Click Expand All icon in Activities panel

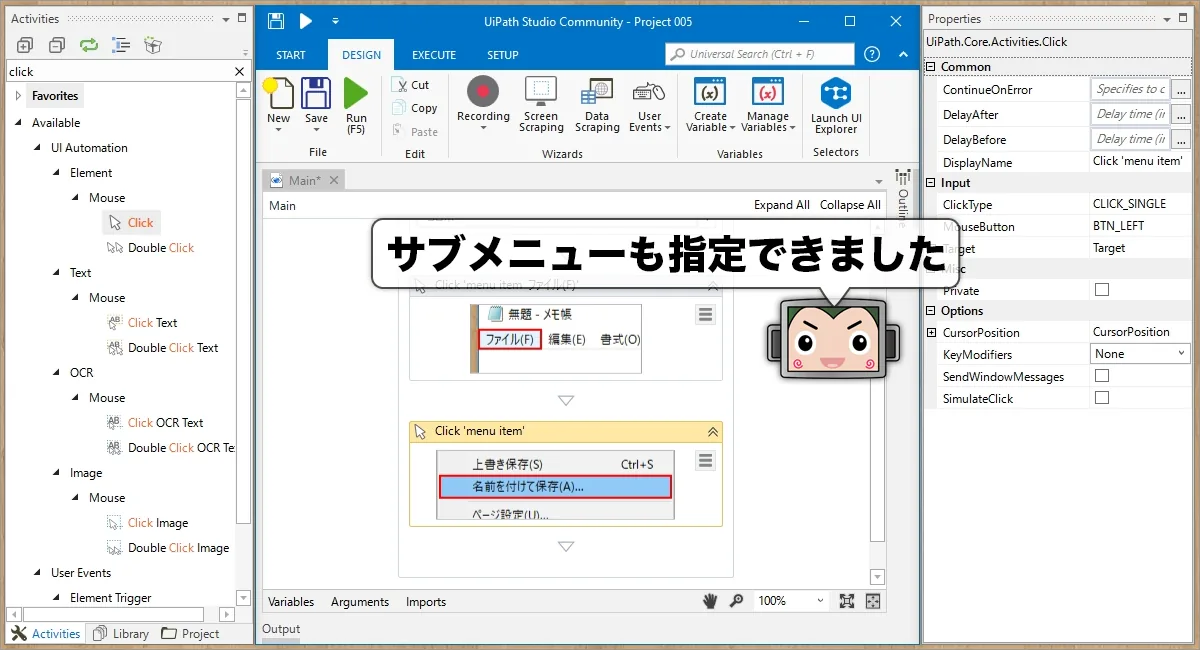[25, 44]
